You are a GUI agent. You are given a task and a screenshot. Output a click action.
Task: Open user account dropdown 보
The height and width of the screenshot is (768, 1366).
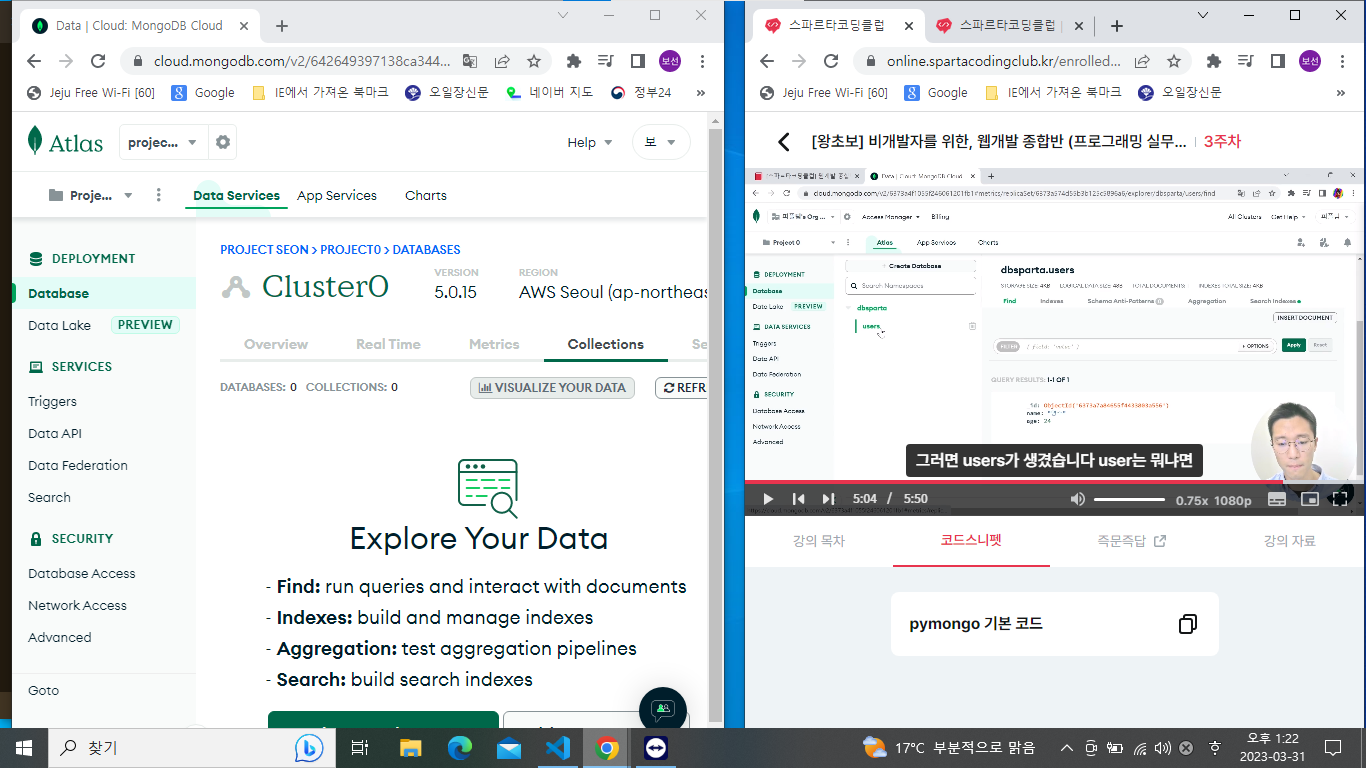pyautogui.click(x=661, y=142)
